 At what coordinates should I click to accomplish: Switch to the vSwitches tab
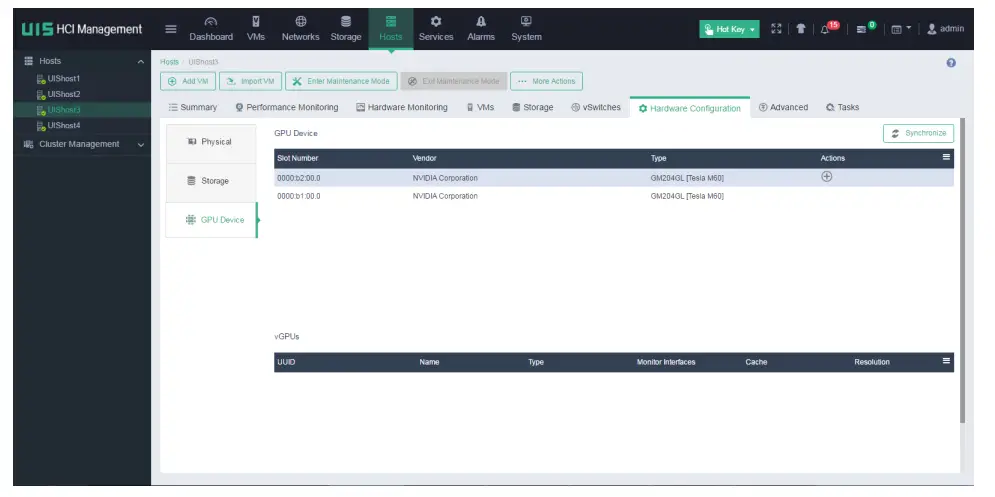[596, 107]
